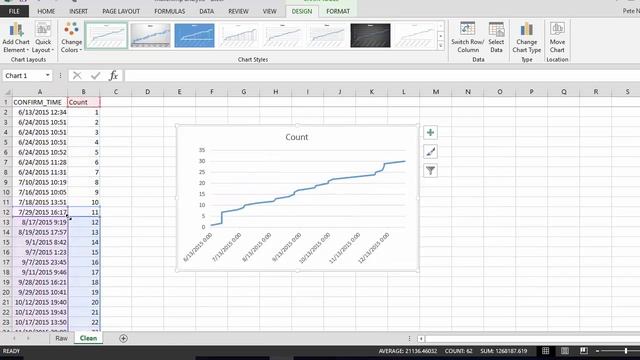Viewport: 640px width, 360px height.
Task: Expand the Chart Styles gallery More arrow
Action: click(x=441, y=46)
